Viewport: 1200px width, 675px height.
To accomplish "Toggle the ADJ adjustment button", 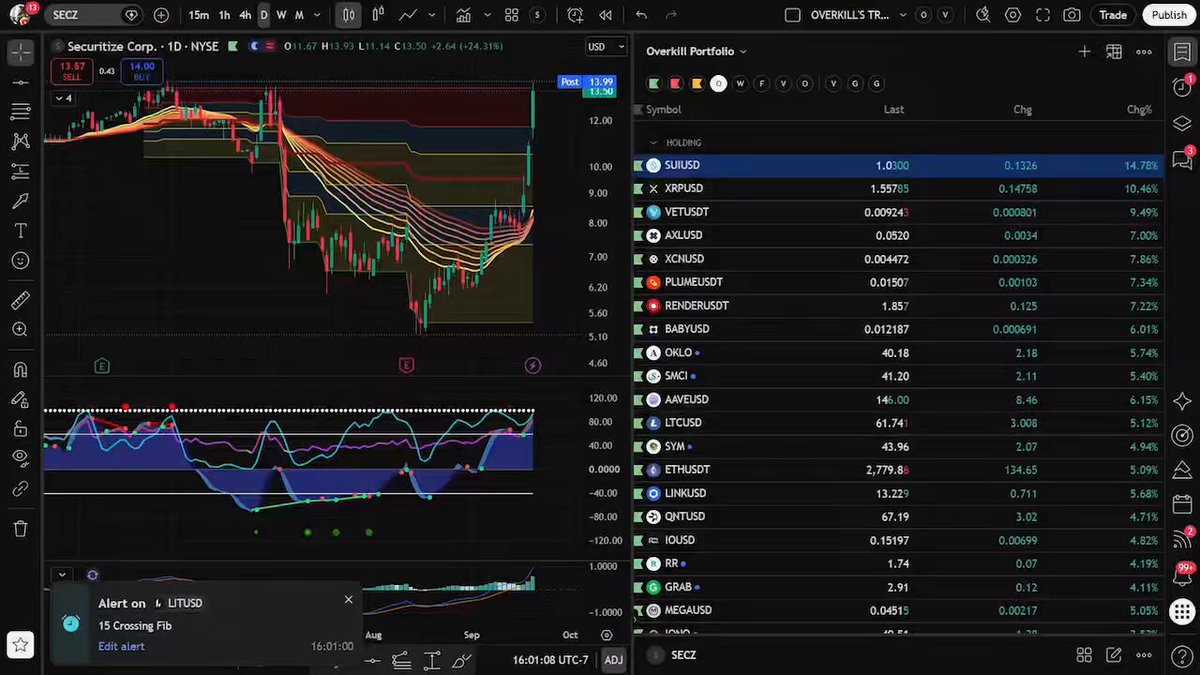I will pos(614,660).
